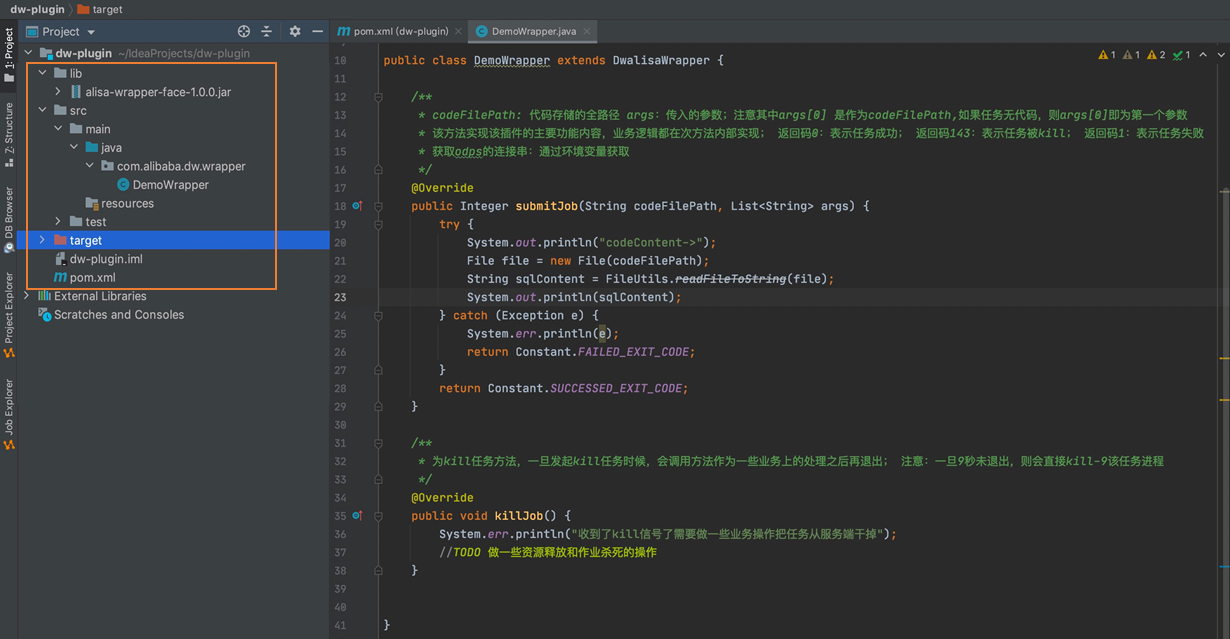Hide the Project tool window with minus icon

point(318,31)
